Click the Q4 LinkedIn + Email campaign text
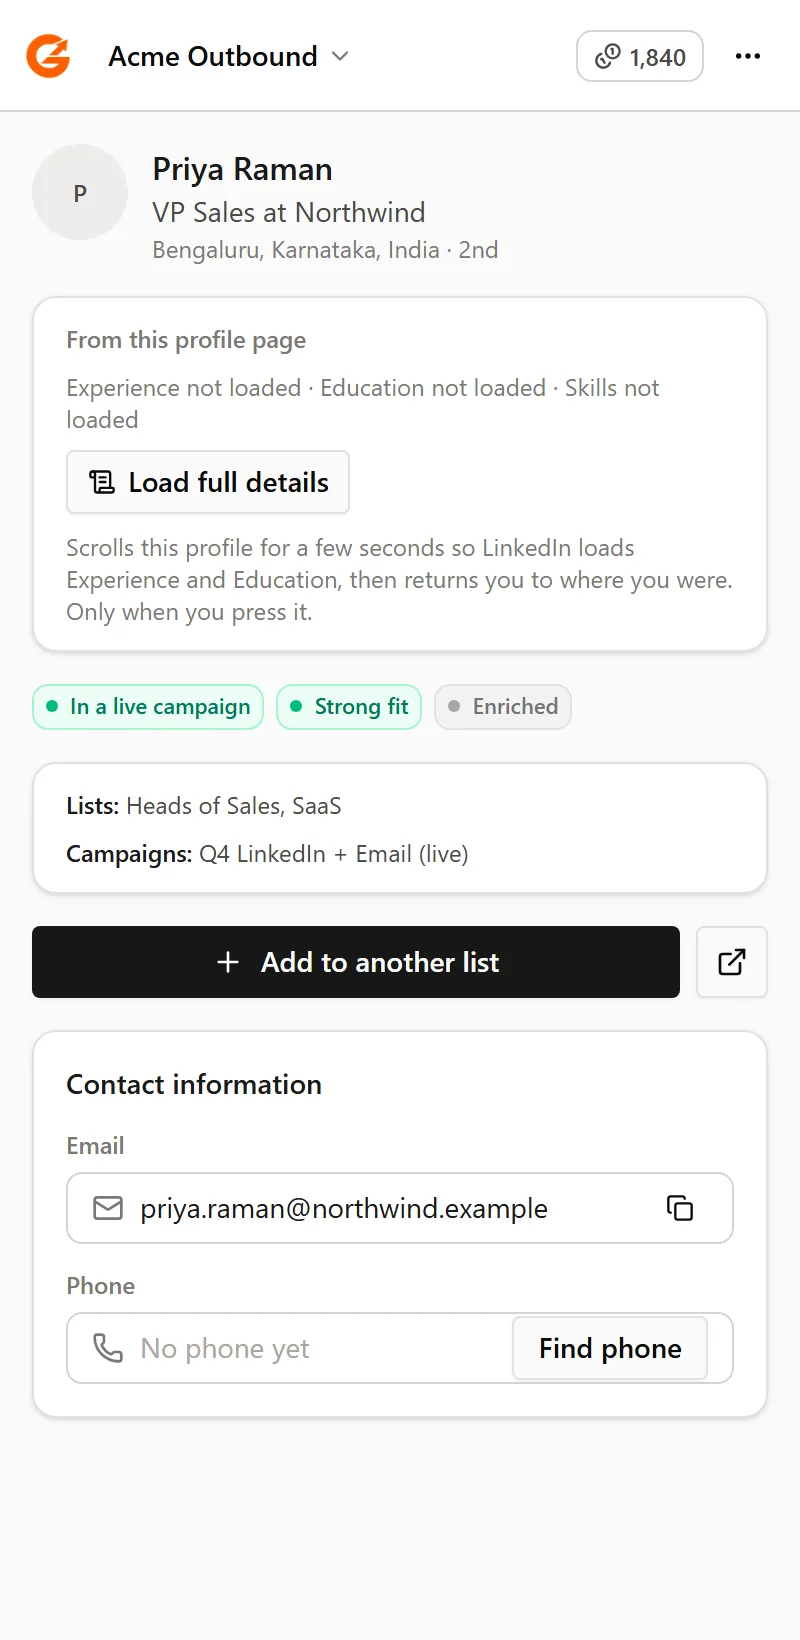800x1640 pixels. point(334,854)
